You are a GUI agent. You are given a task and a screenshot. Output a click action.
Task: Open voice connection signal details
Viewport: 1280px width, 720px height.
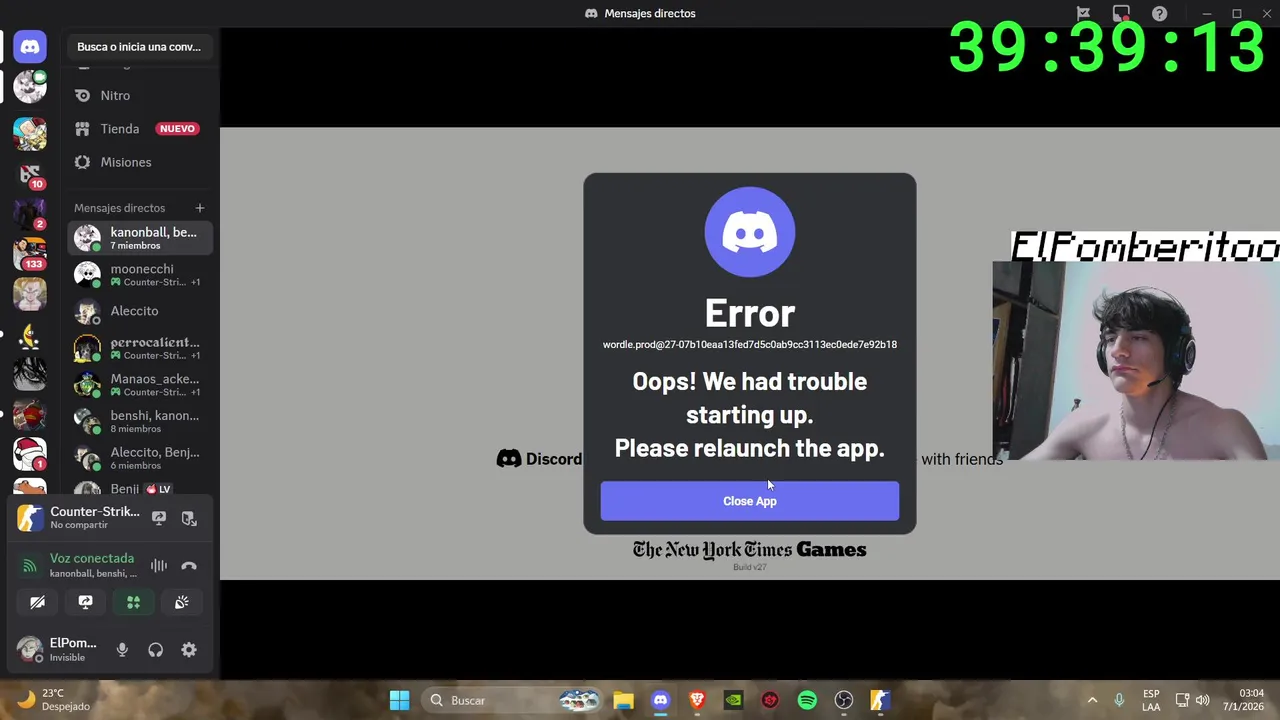(x=30, y=566)
